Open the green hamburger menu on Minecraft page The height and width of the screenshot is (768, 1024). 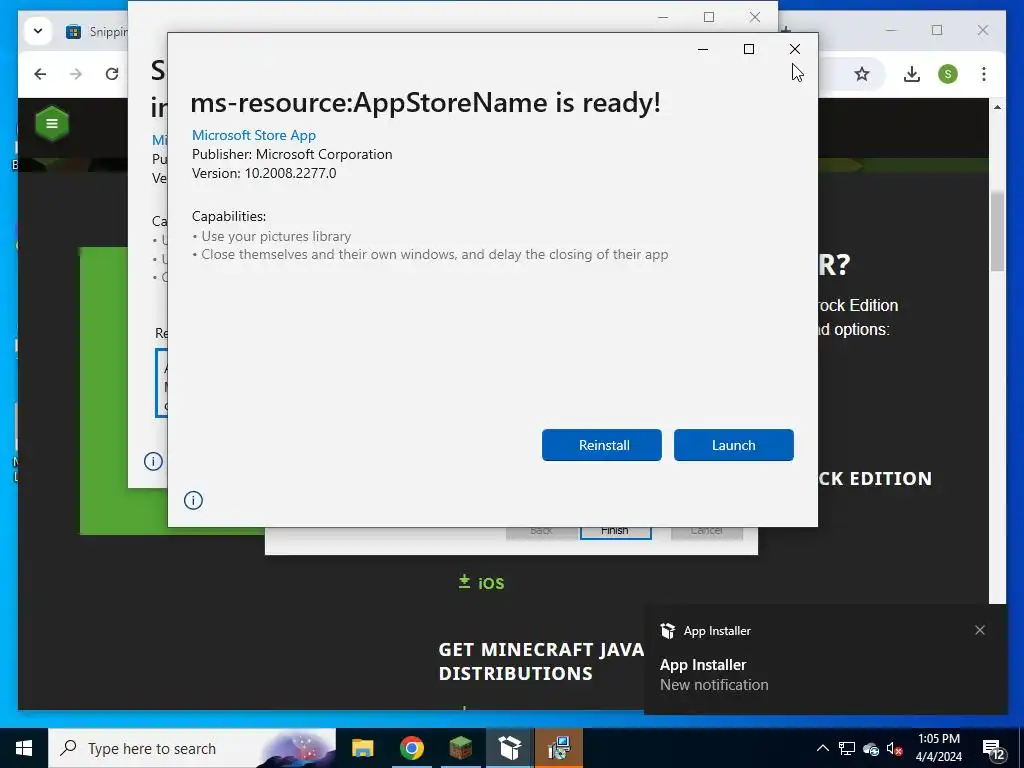[52, 123]
